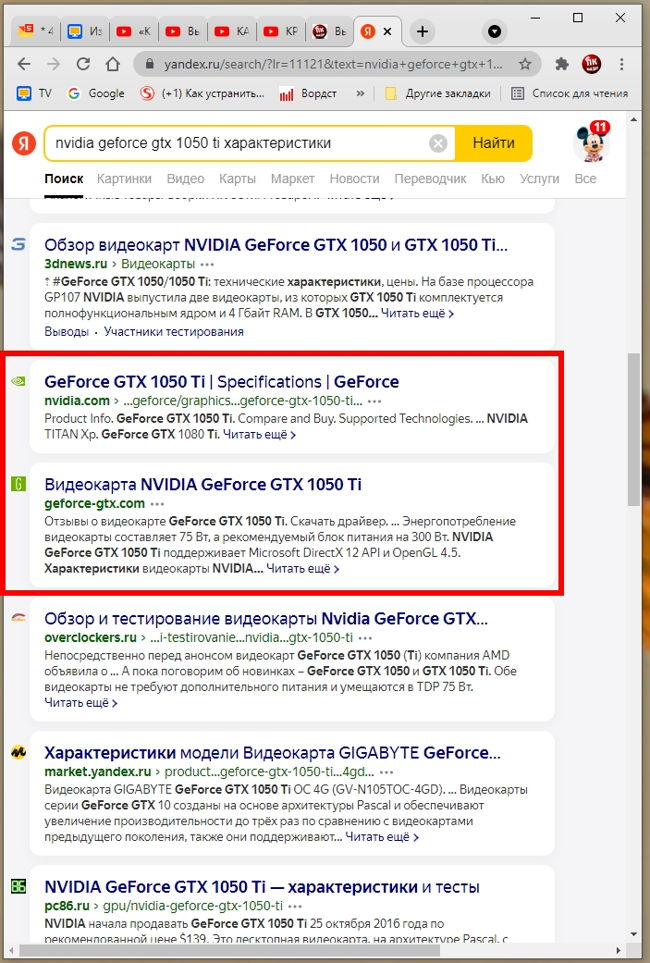Switch to the YouTube tab labeled KA
The height and width of the screenshot is (963, 650).
[x=232, y=31]
